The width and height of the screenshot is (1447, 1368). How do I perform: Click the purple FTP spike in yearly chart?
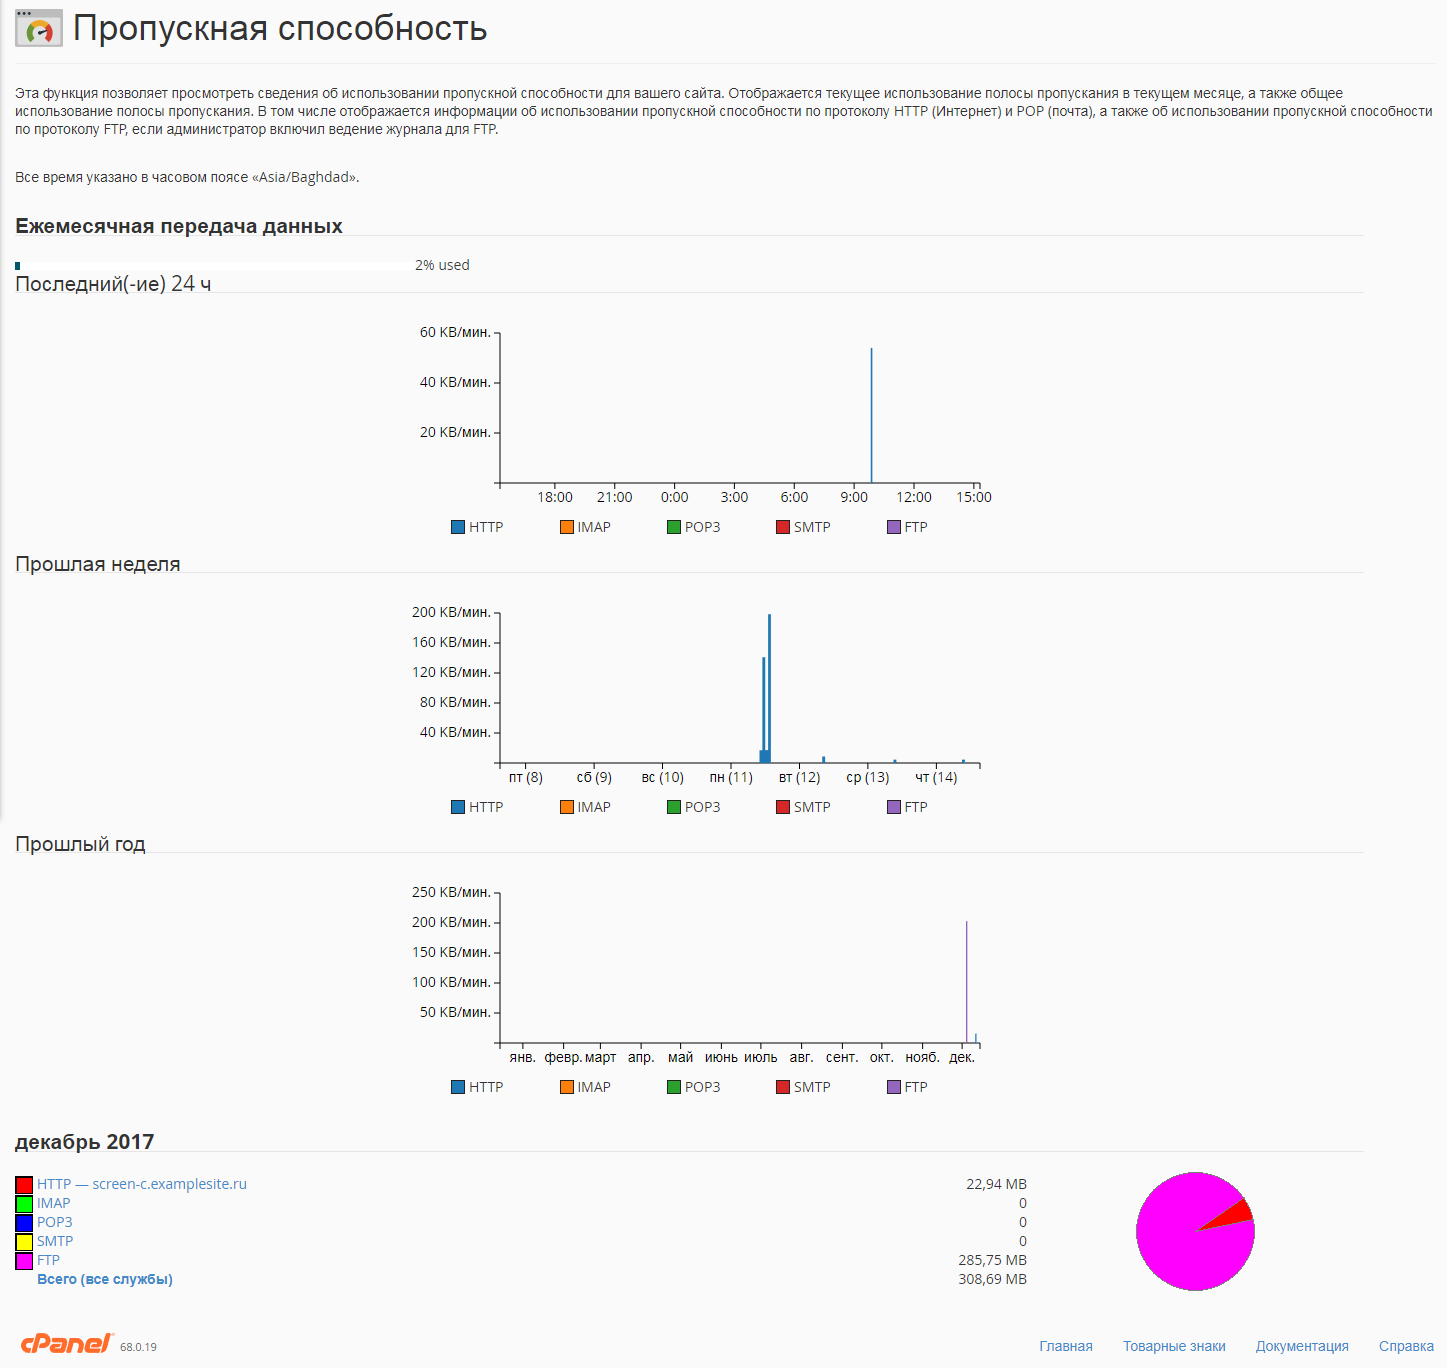pos(966,982)
